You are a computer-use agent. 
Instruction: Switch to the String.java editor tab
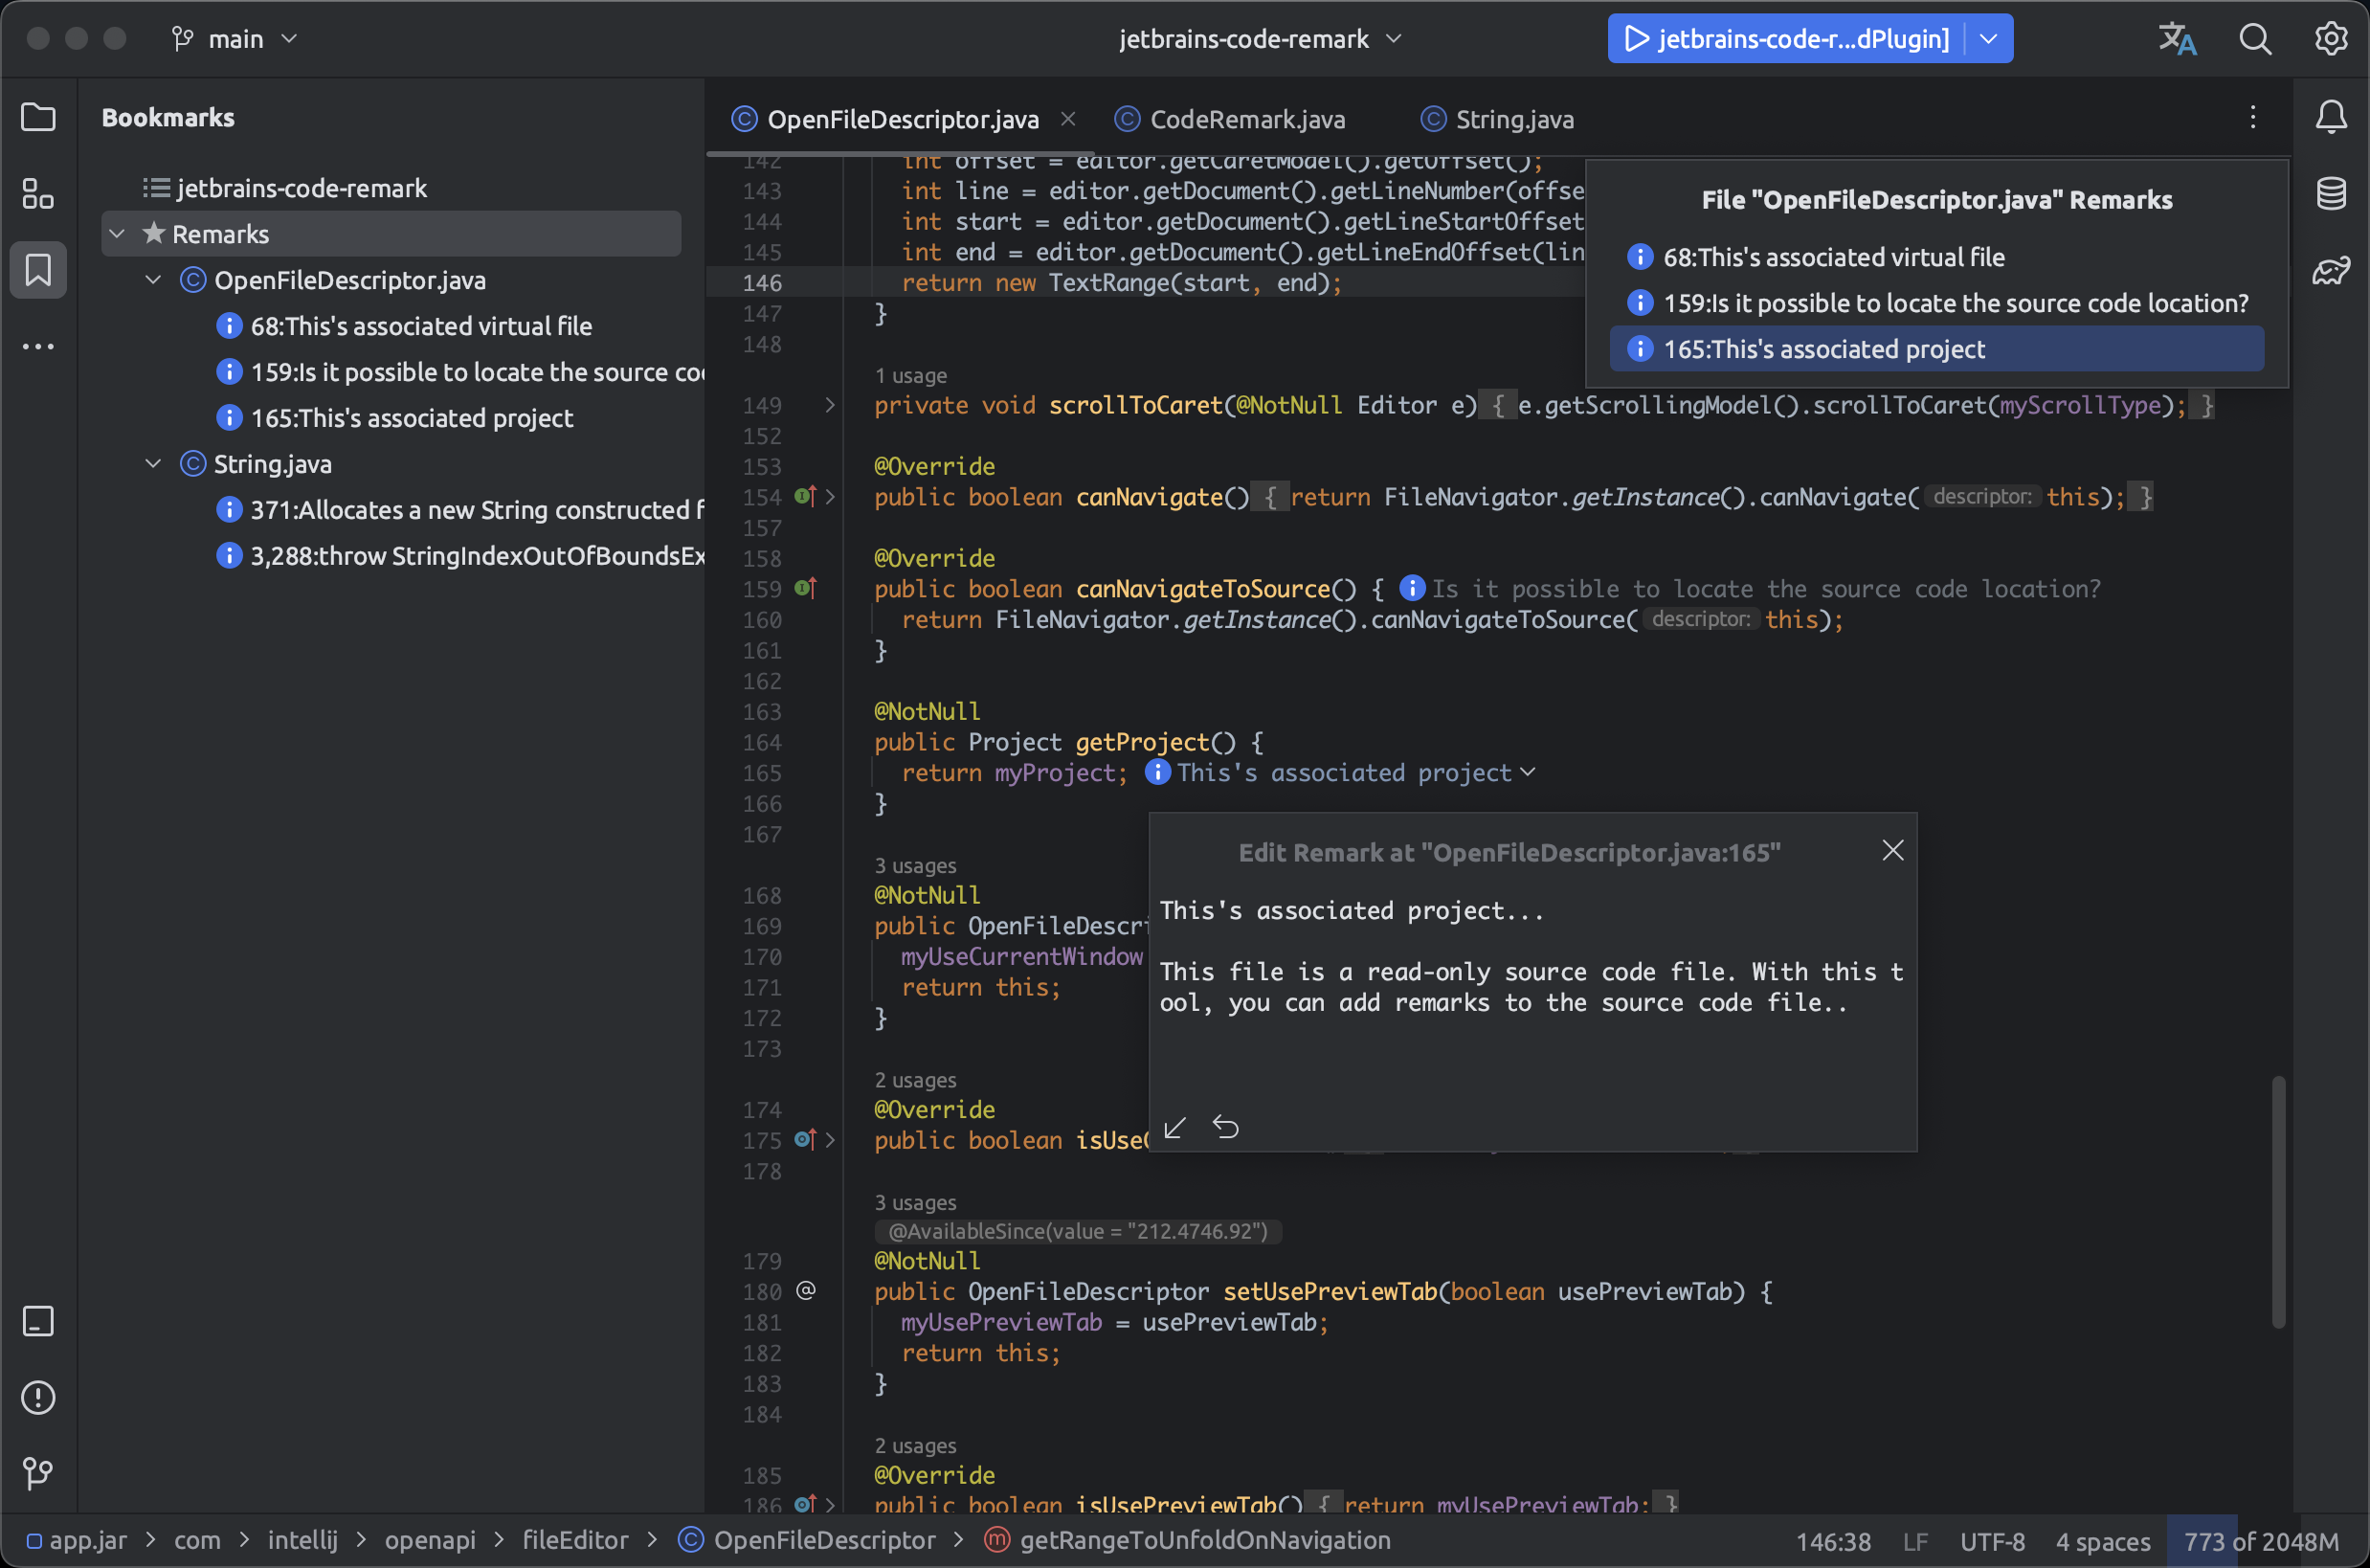[1513, 120]
